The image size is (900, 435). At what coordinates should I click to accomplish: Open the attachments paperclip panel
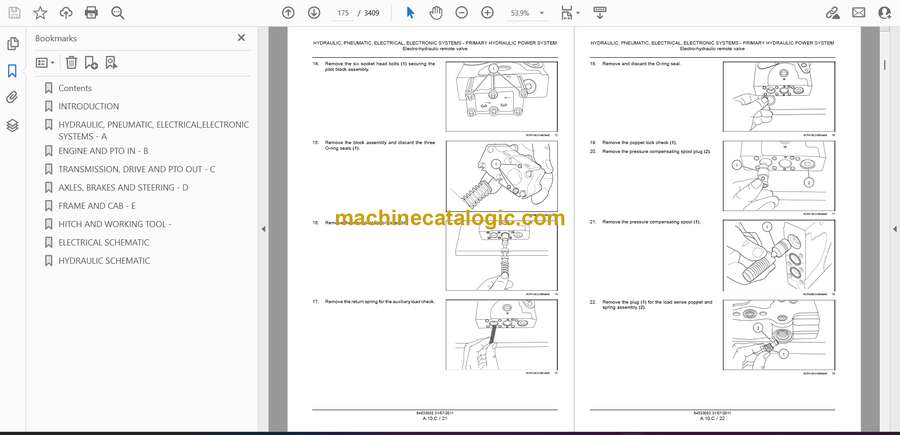coord(12,98)
